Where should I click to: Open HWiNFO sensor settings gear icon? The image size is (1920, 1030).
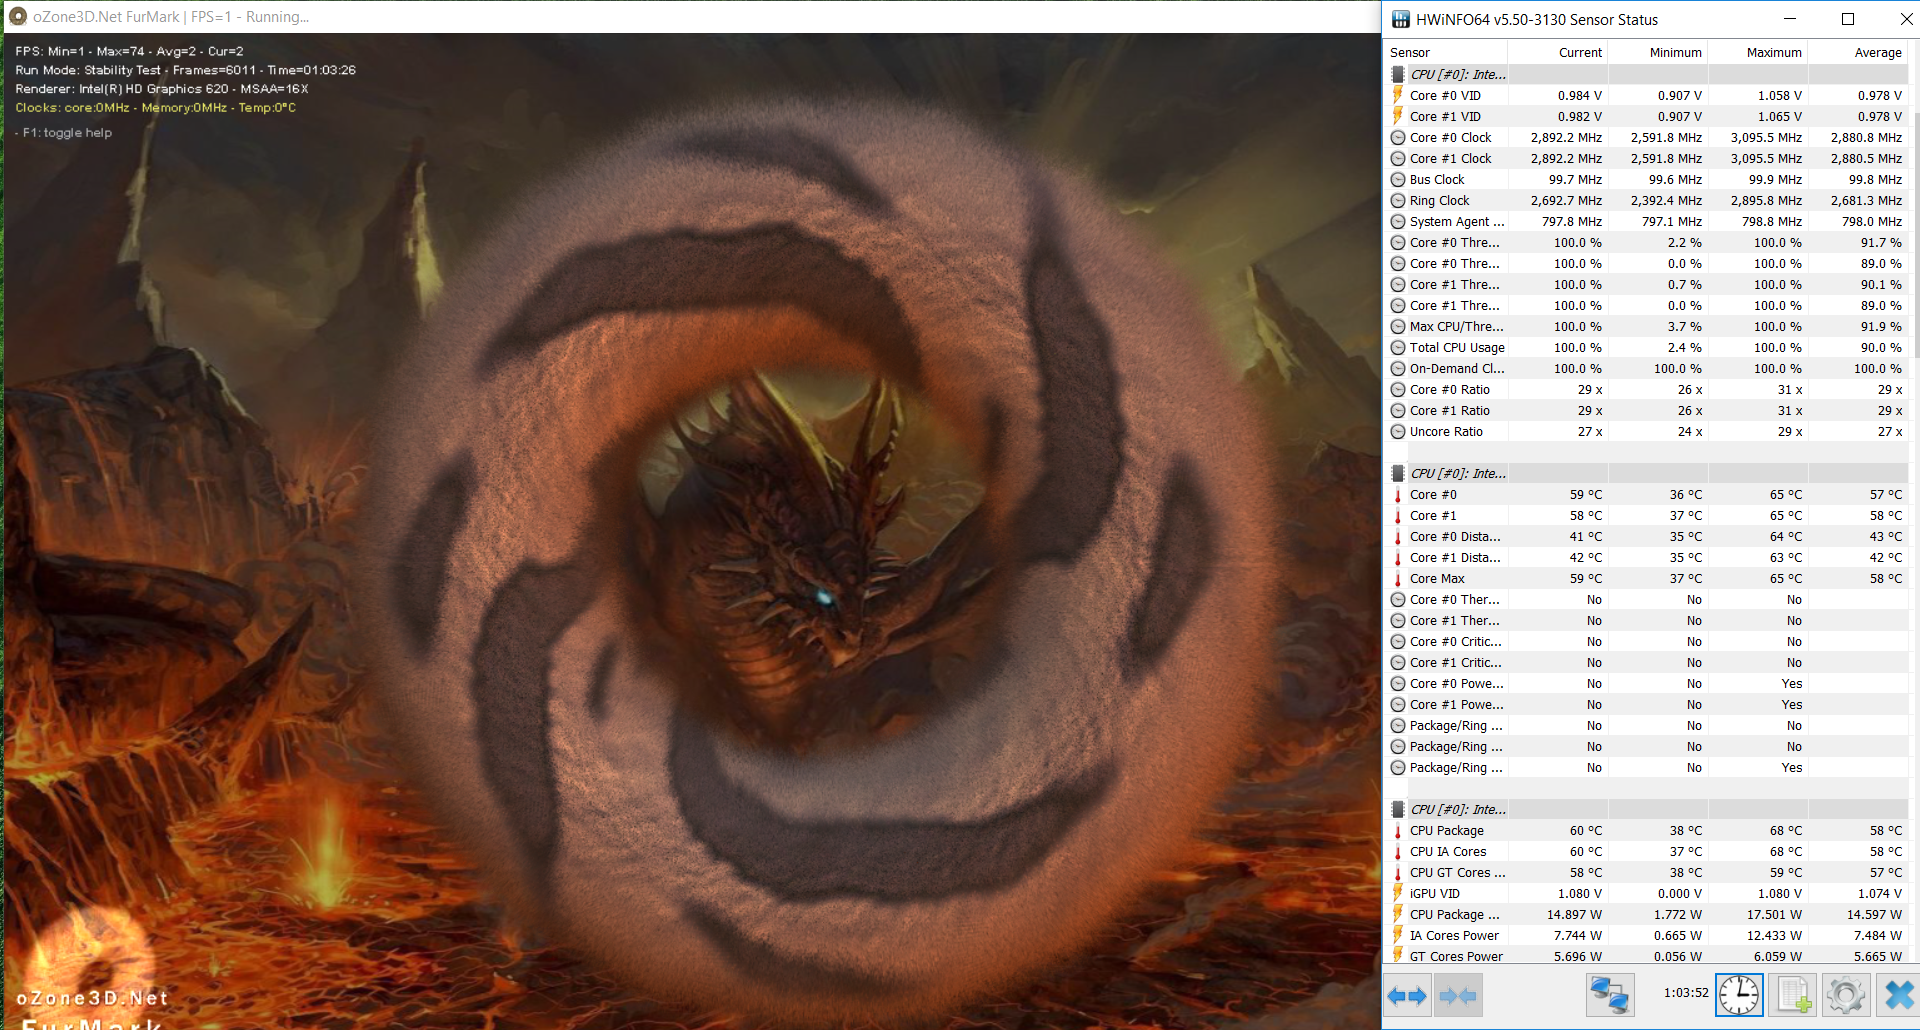pyautogui.click(x=1846, y=996)
